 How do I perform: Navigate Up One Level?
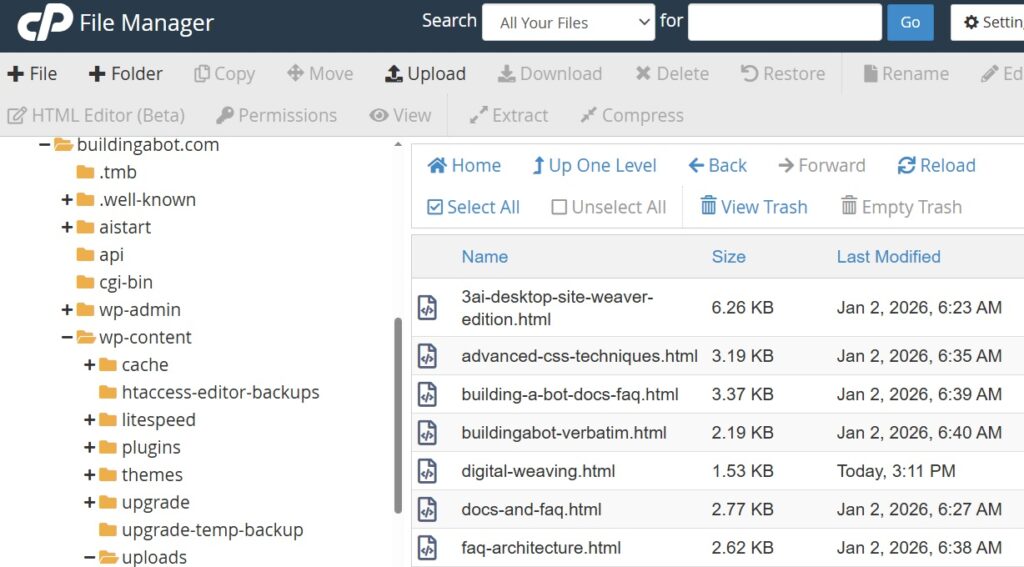(594, 166)
